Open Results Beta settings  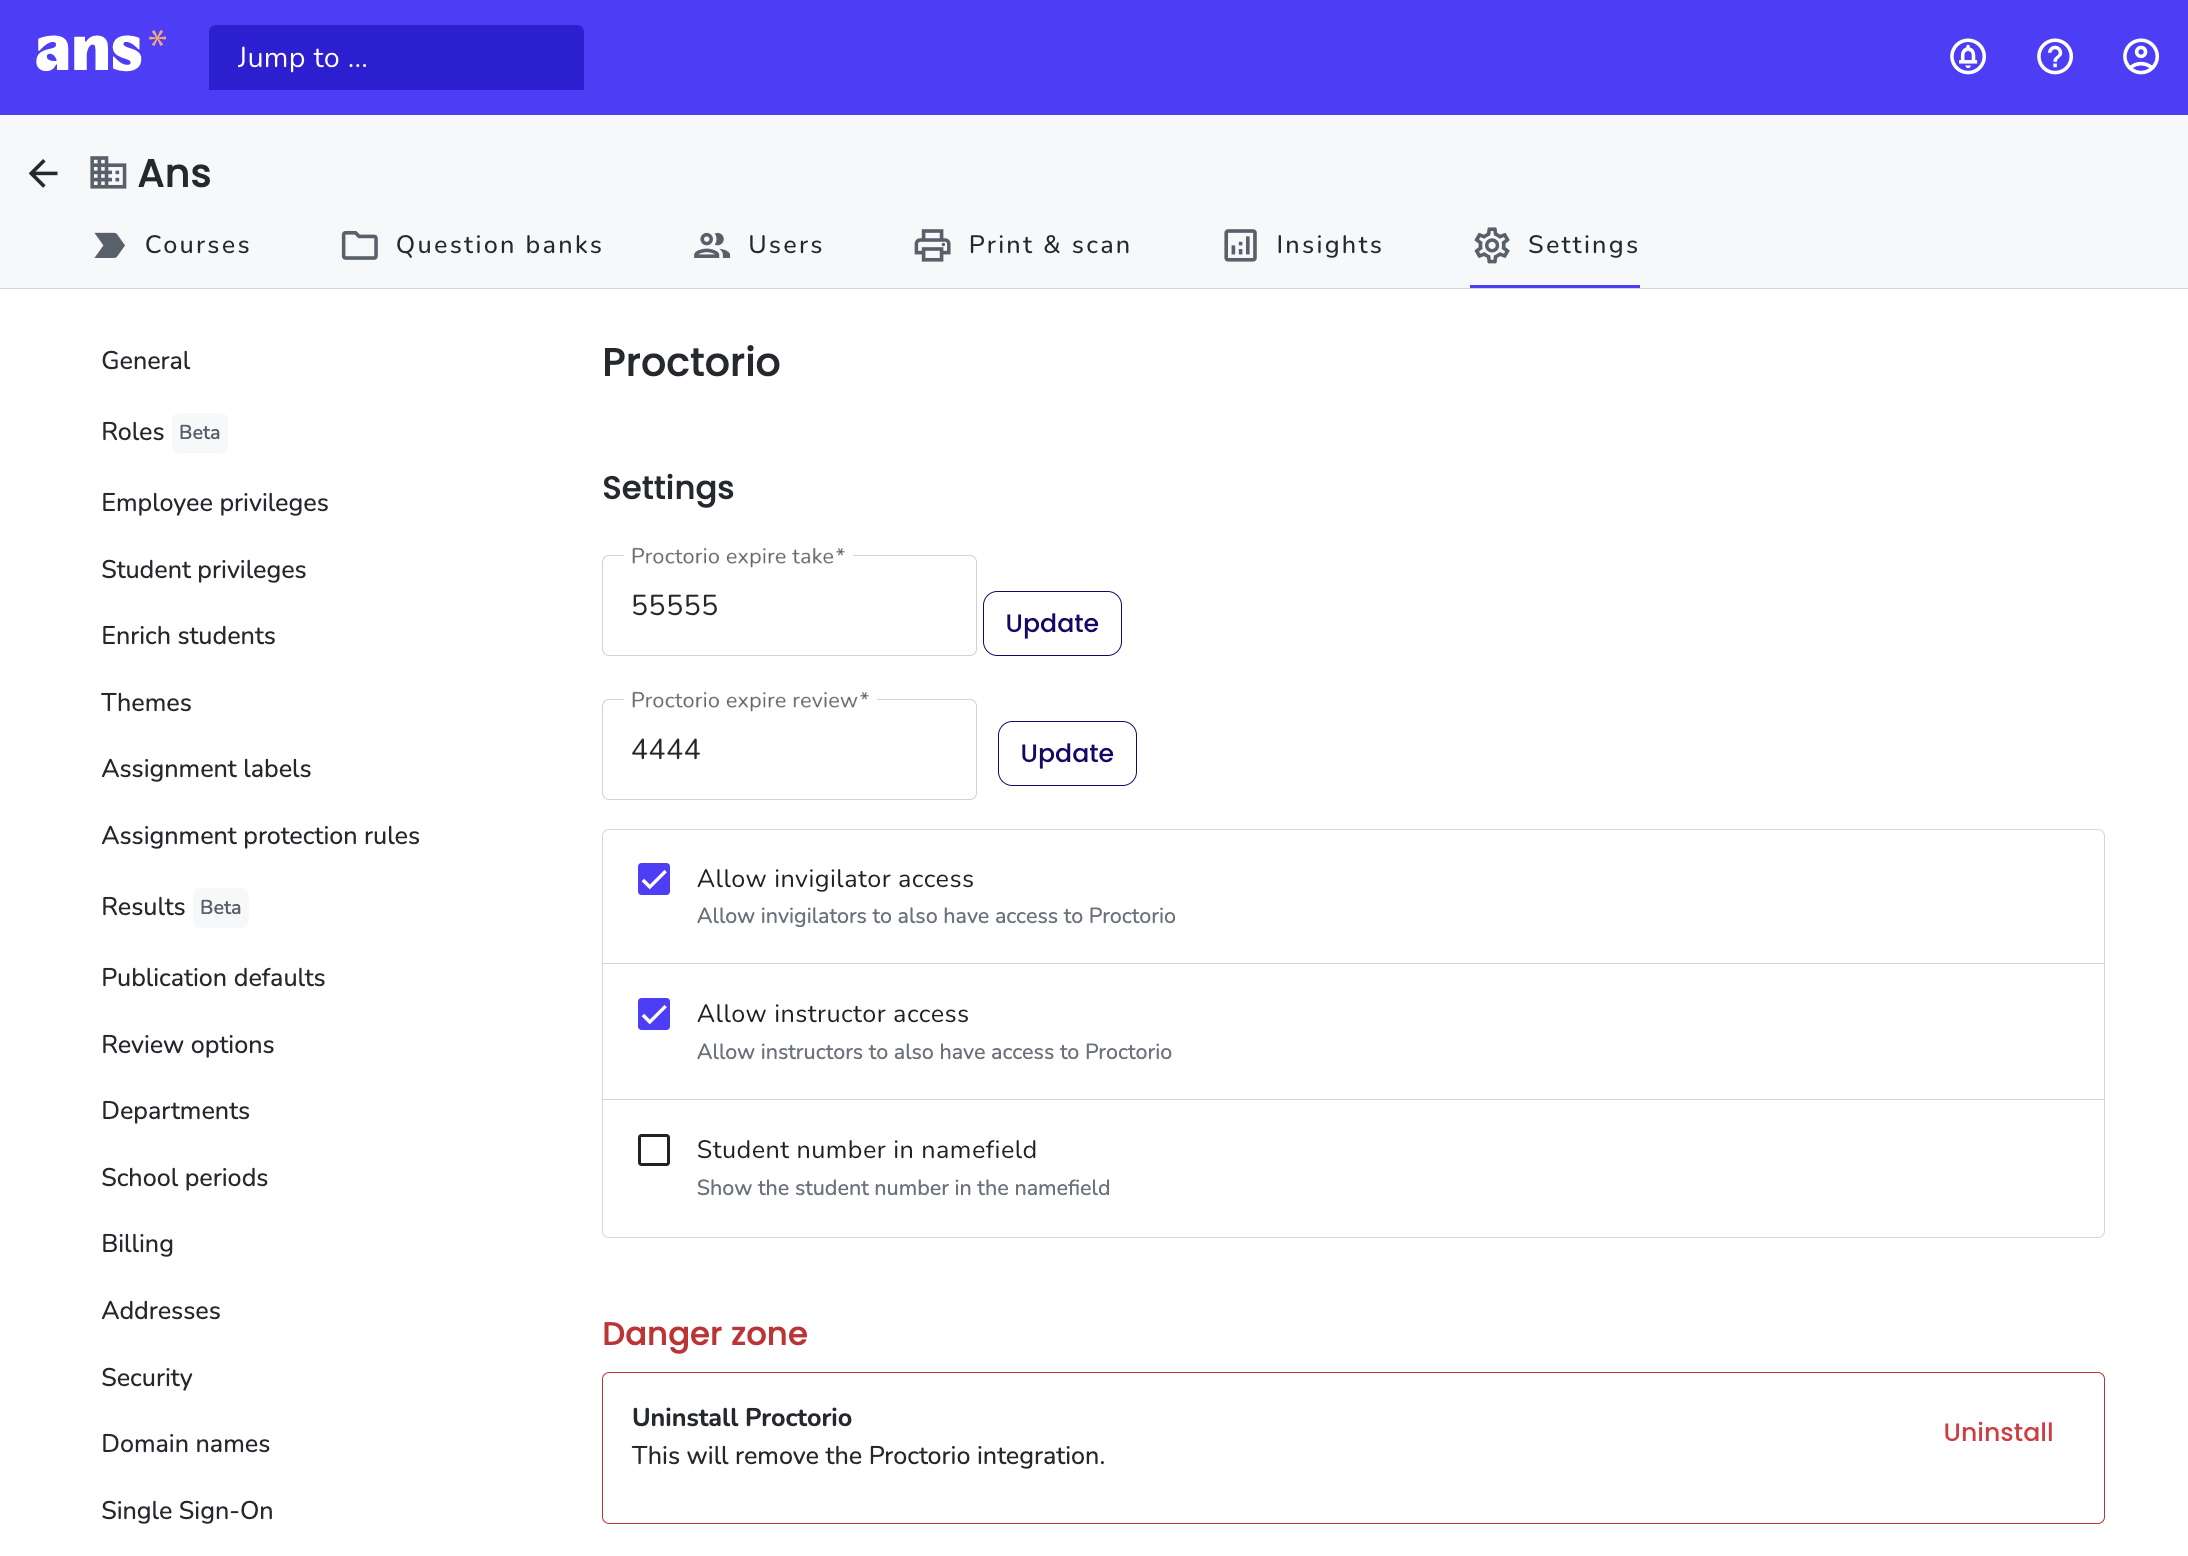click(174, 907)
